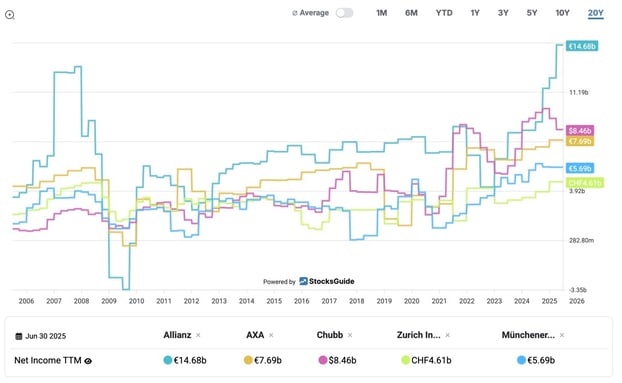Select the 20Y time range
The height and width of the screenshot is (383, 622).
595,13
